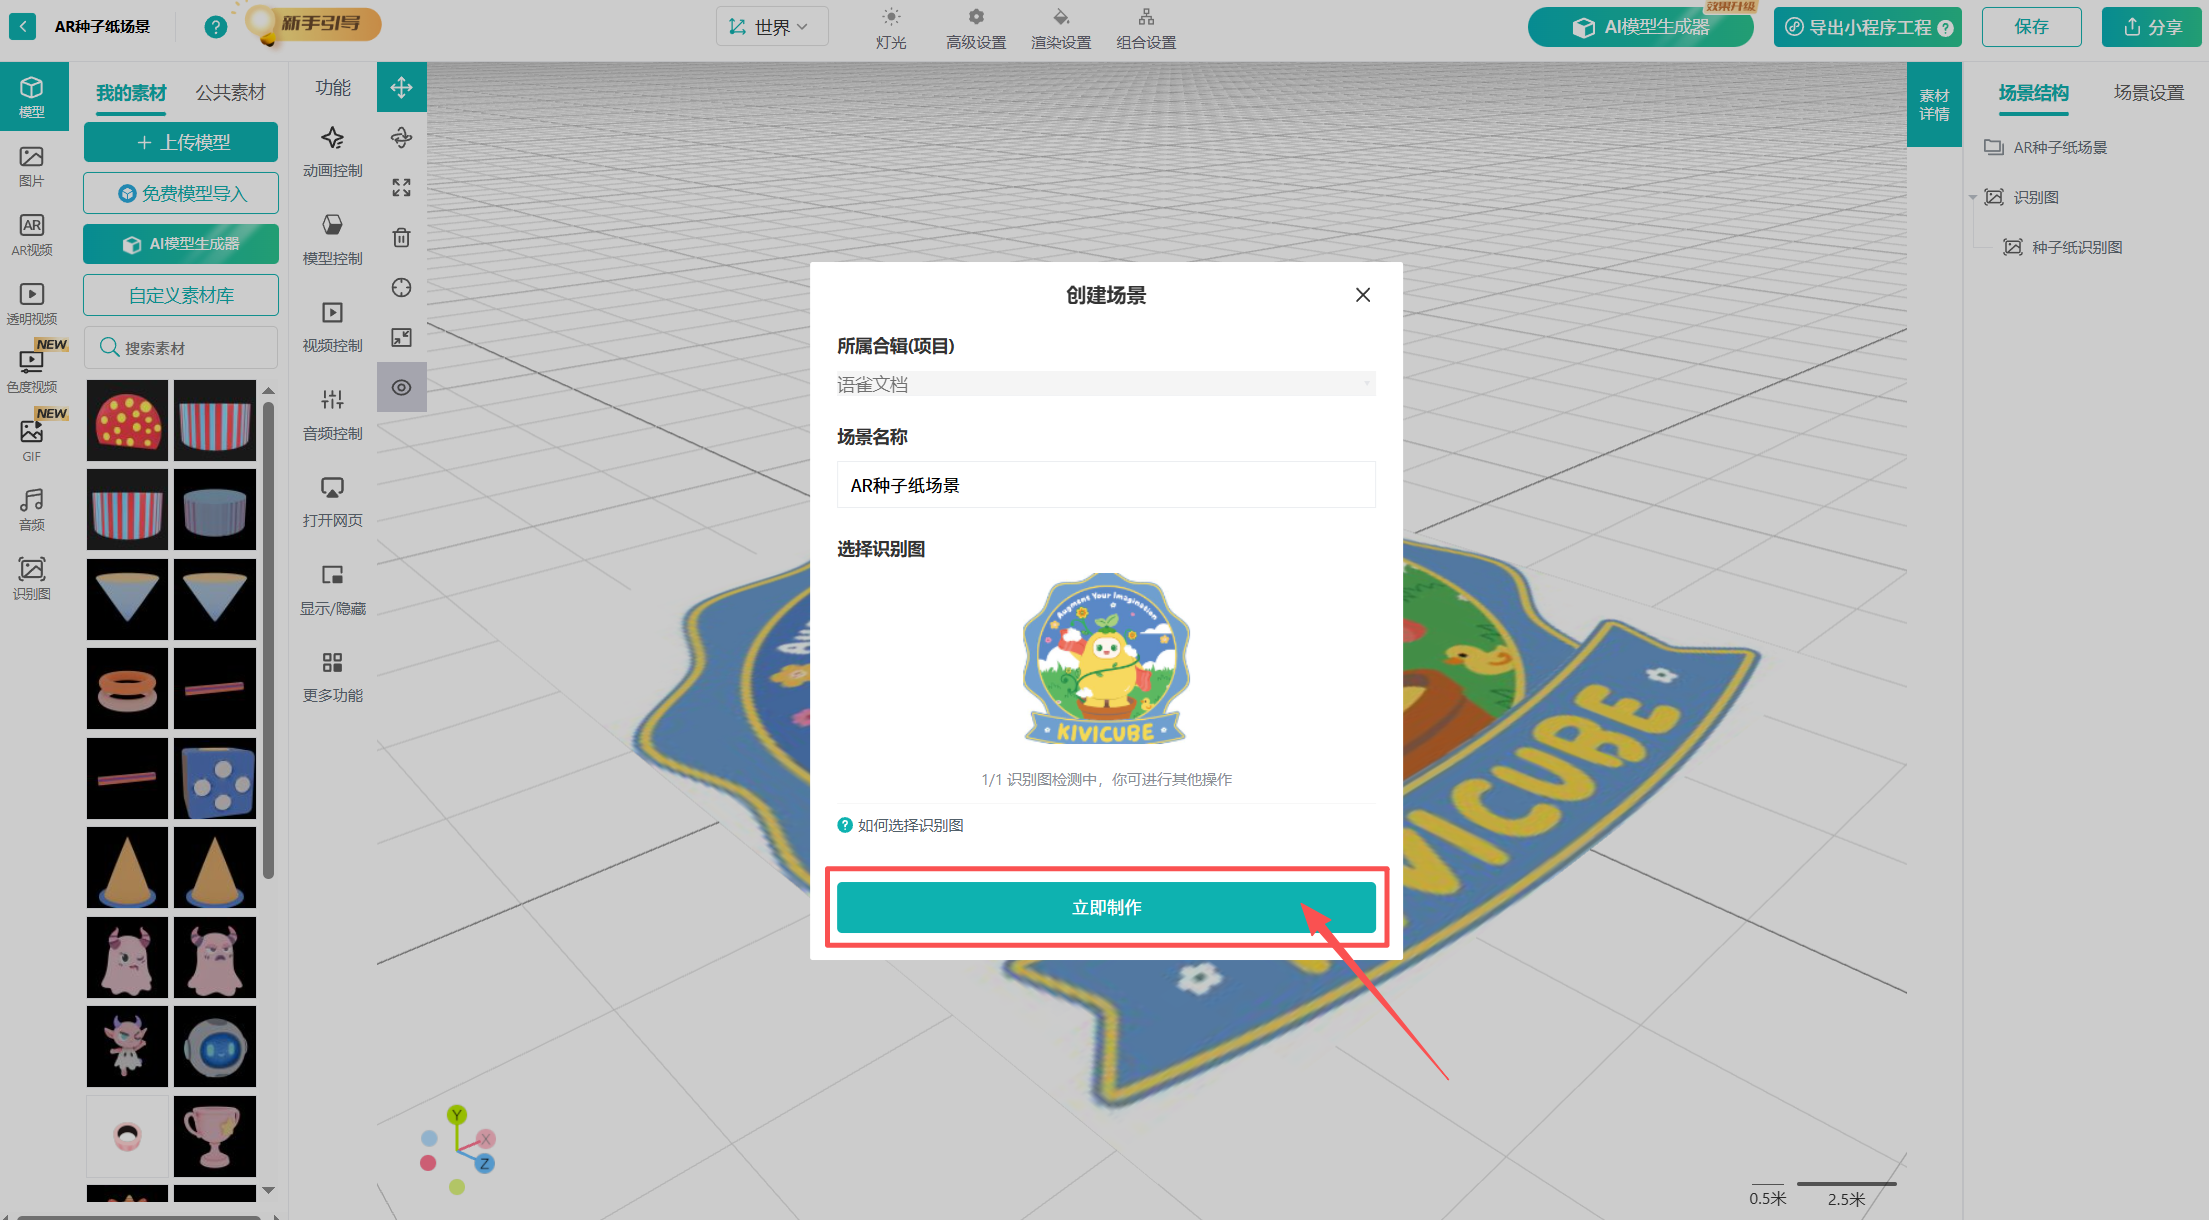Open the 音频 audio sidebar category

click(x=32, y=509)
